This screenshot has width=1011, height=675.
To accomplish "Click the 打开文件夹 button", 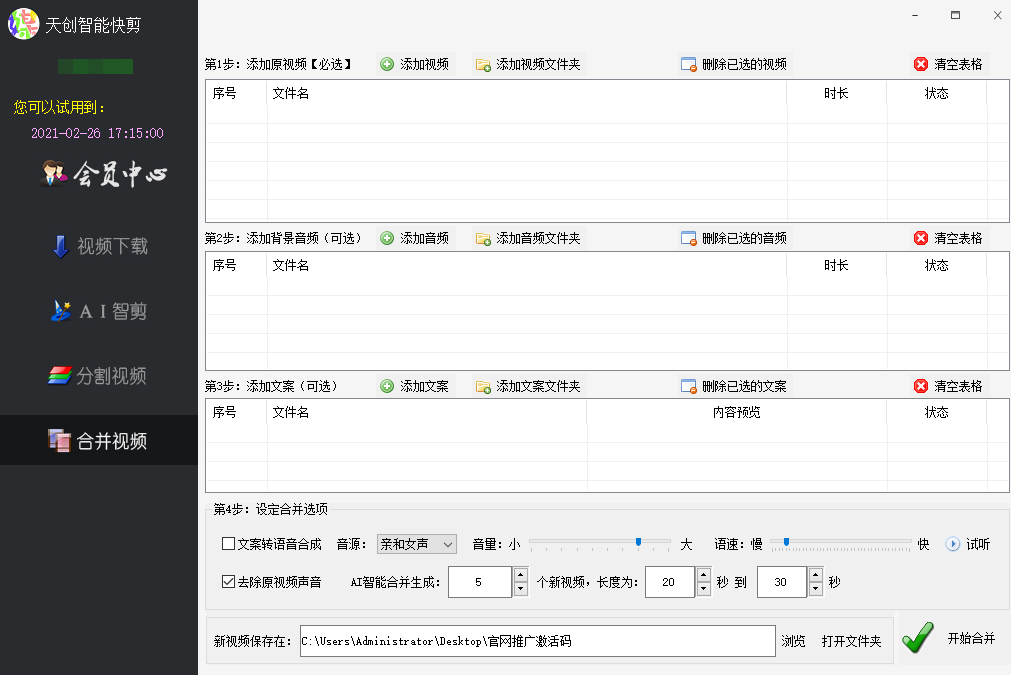I will tap(851, 641).
